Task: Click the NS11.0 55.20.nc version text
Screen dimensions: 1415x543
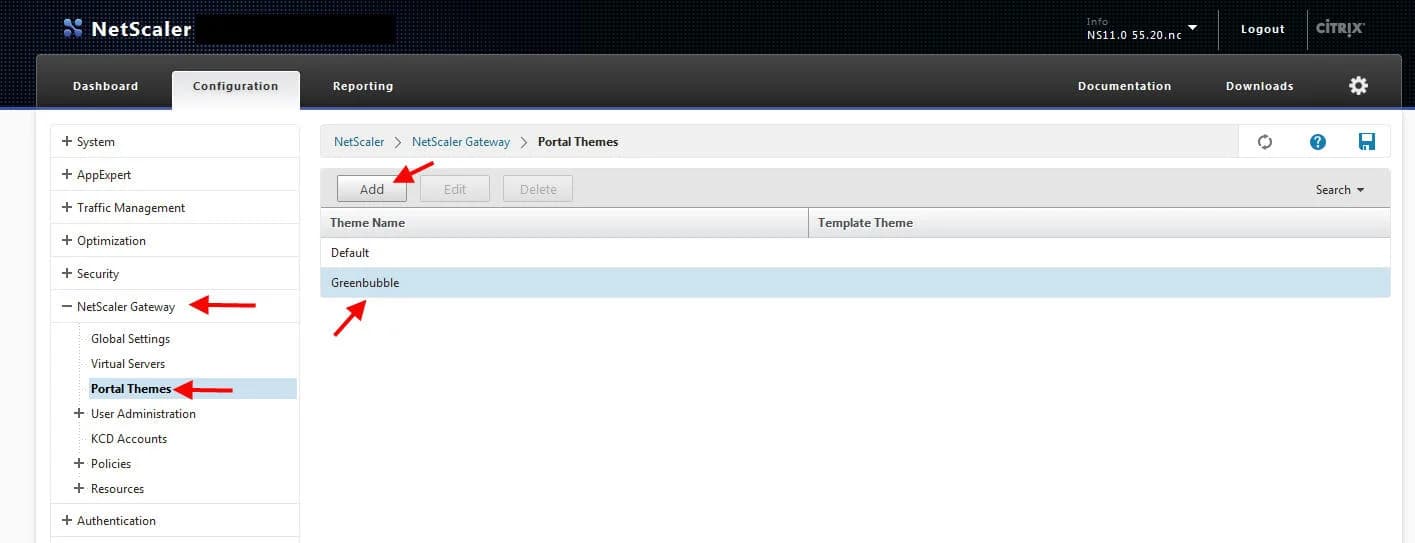Action: [1134, 35]
